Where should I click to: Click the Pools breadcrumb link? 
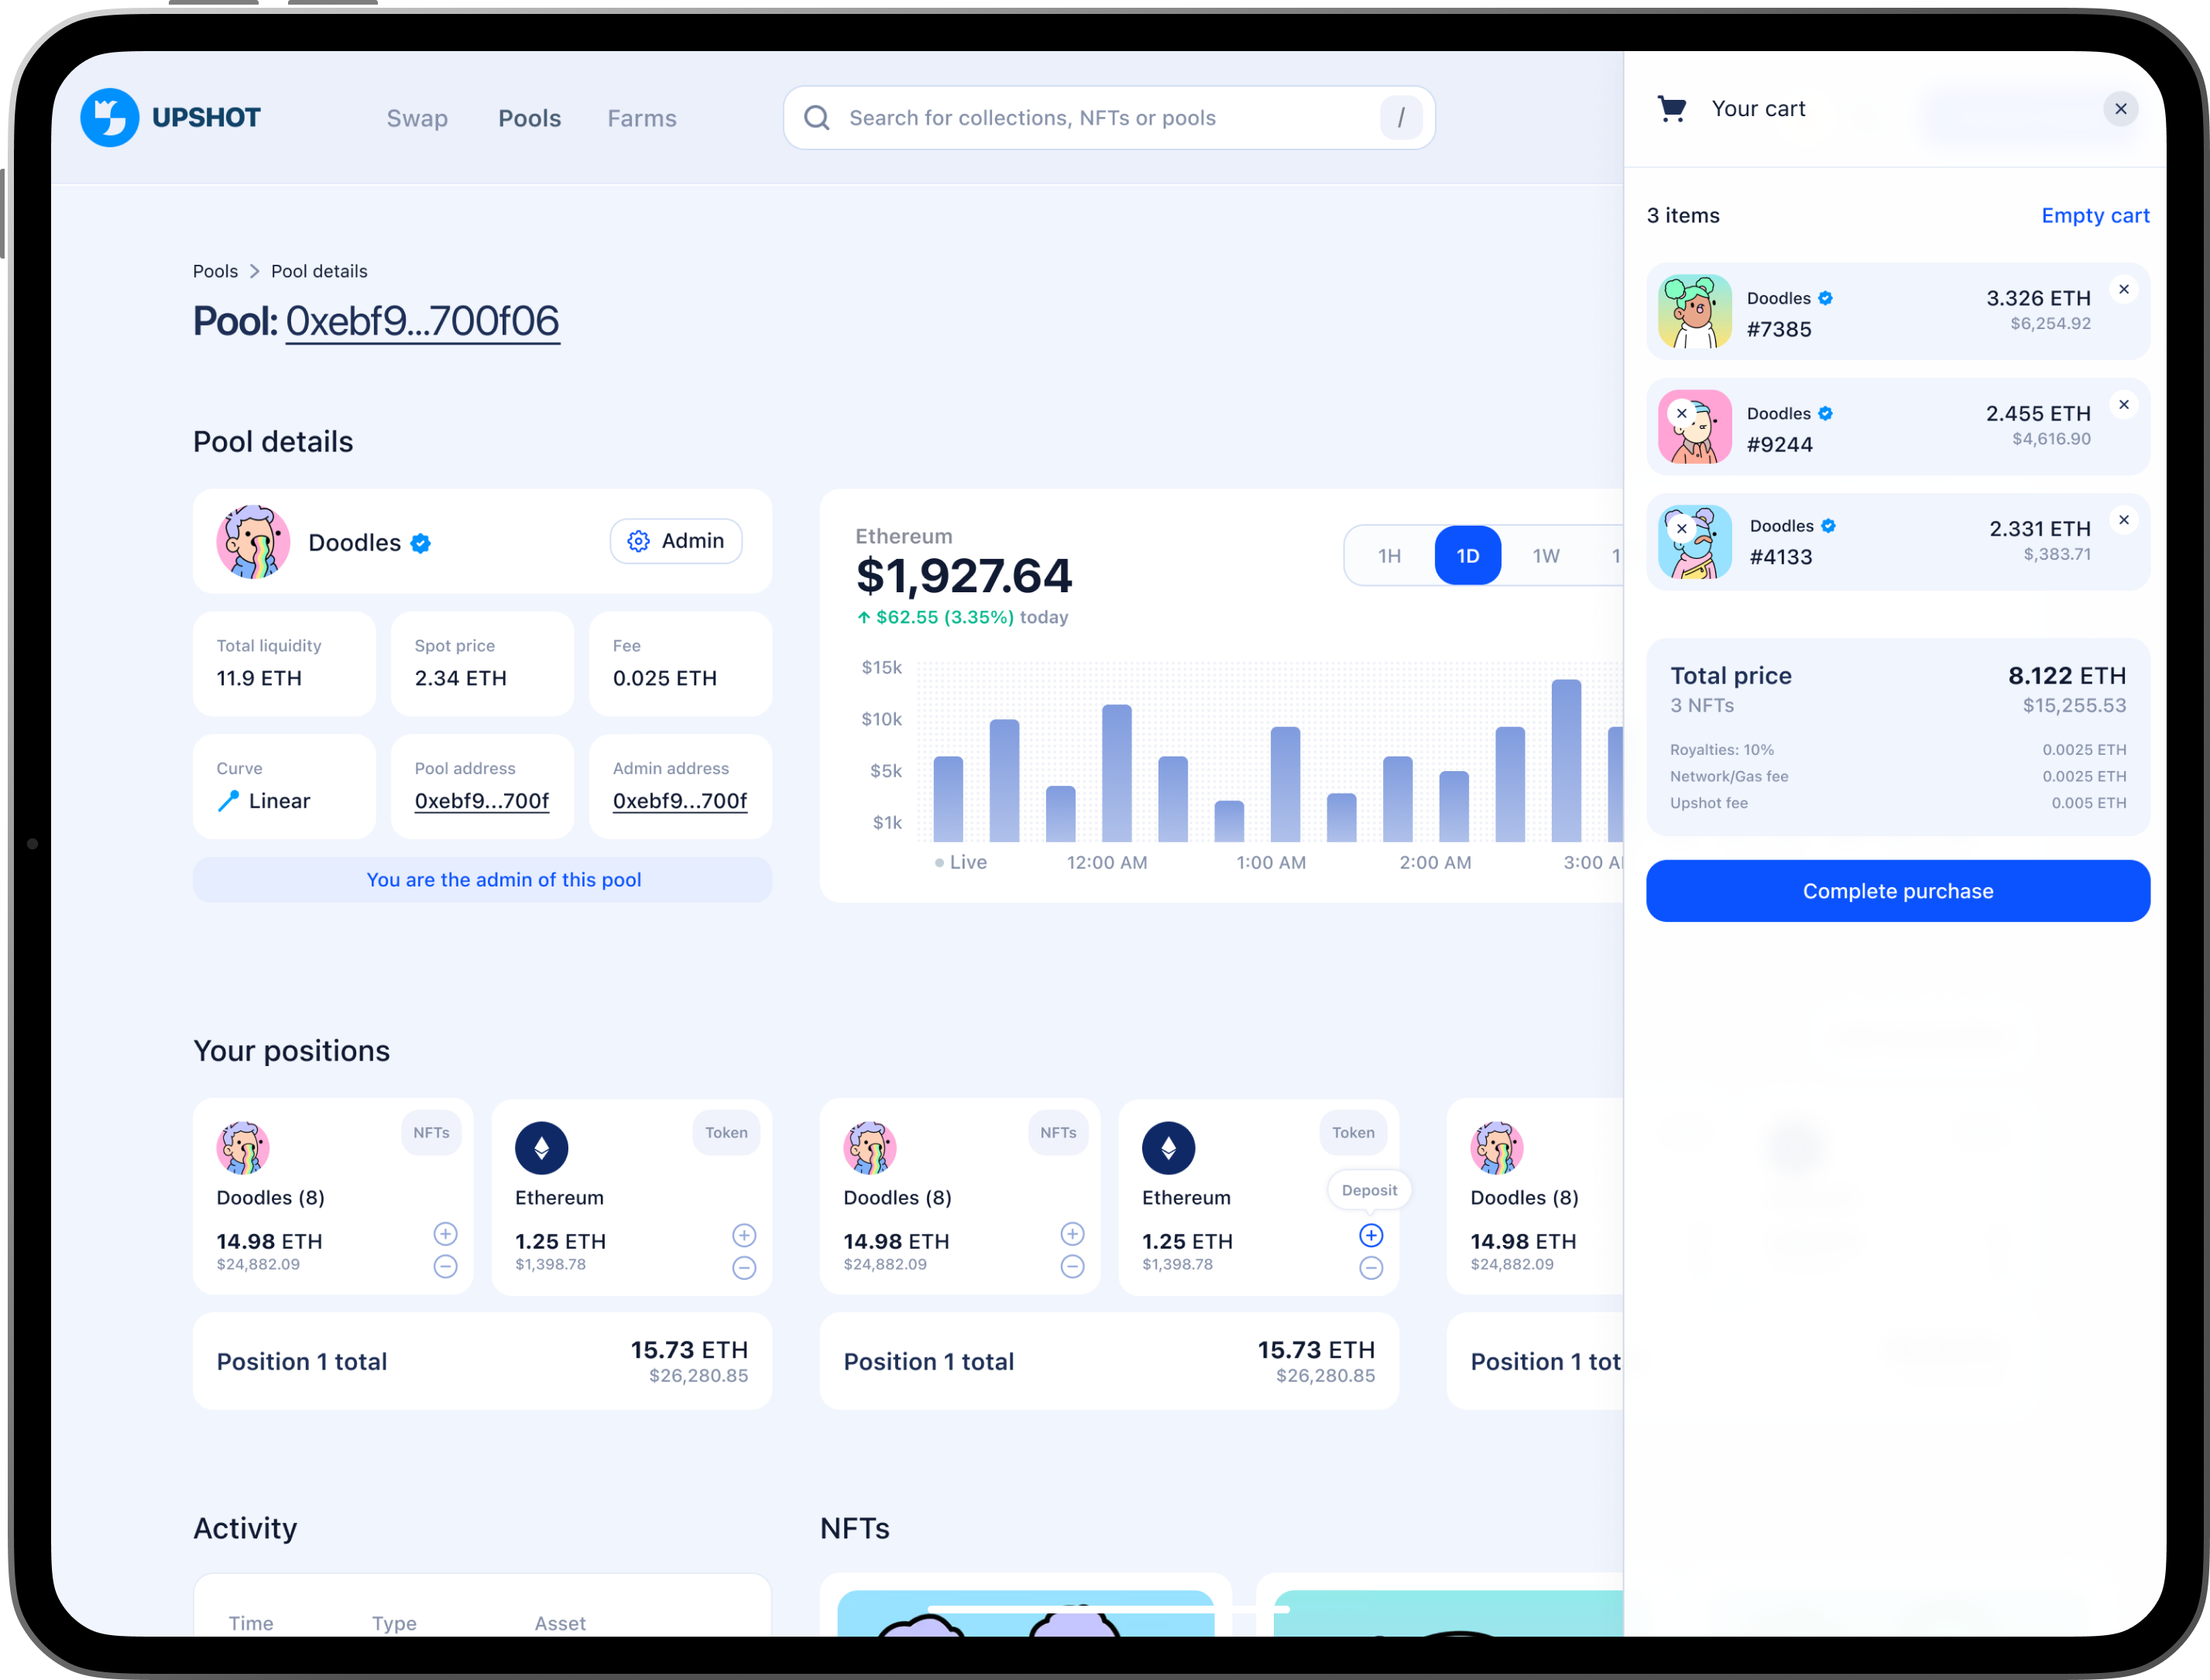(x=215, y=271)
